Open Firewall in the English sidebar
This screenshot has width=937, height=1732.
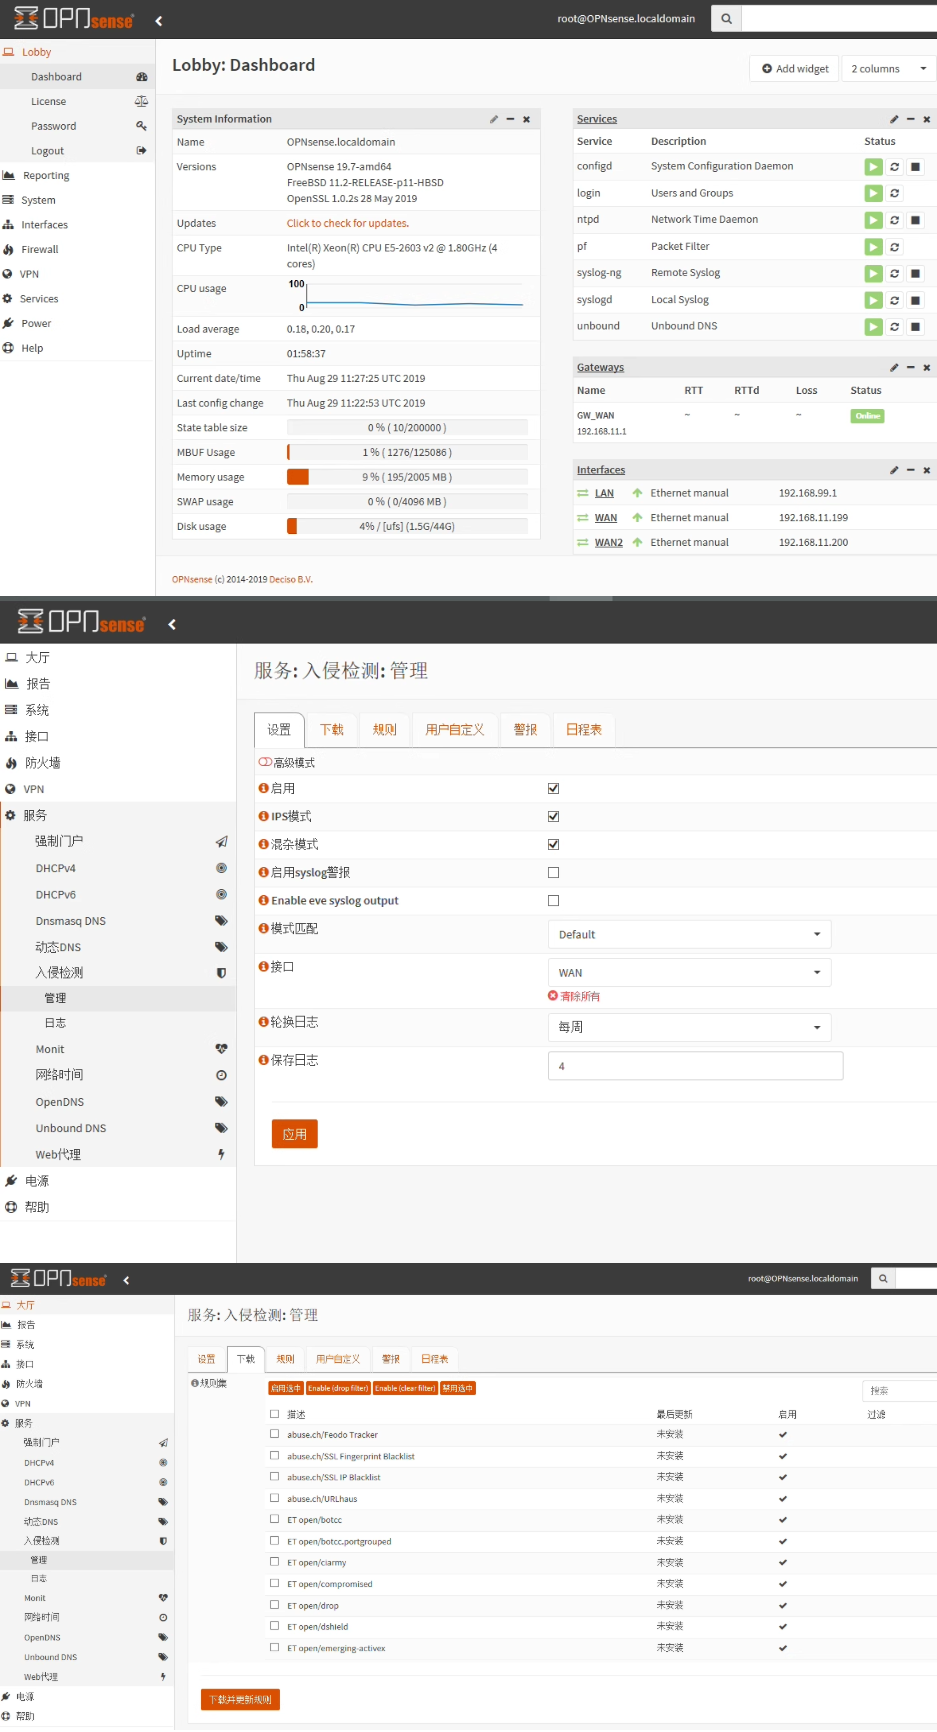pos(40,250)
